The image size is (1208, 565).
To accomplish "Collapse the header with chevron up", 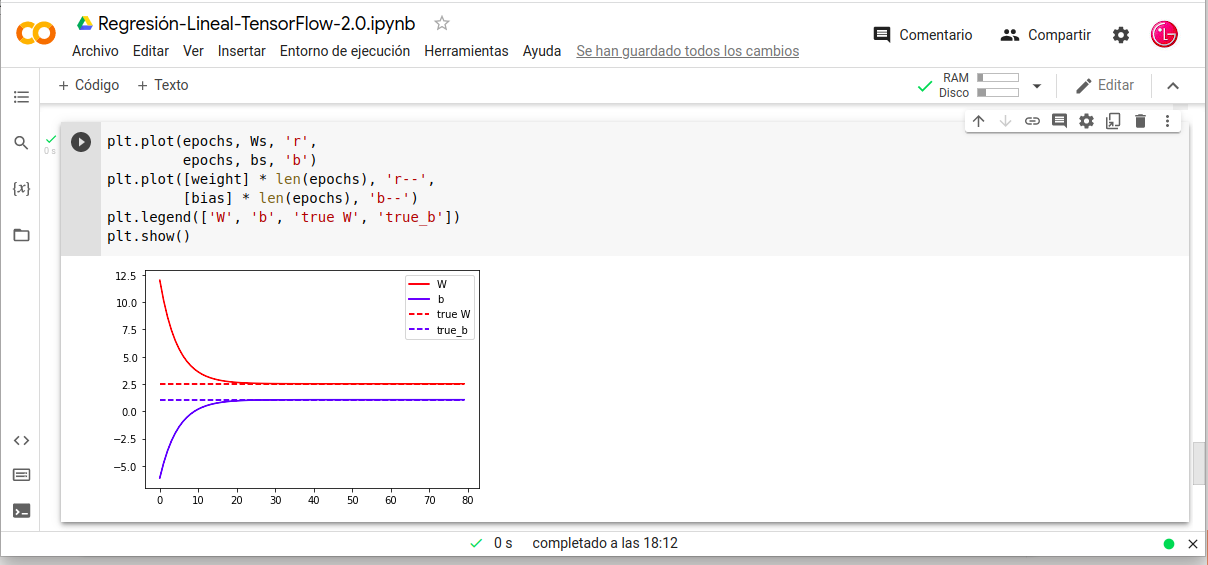I will (x=1173, y=86).
